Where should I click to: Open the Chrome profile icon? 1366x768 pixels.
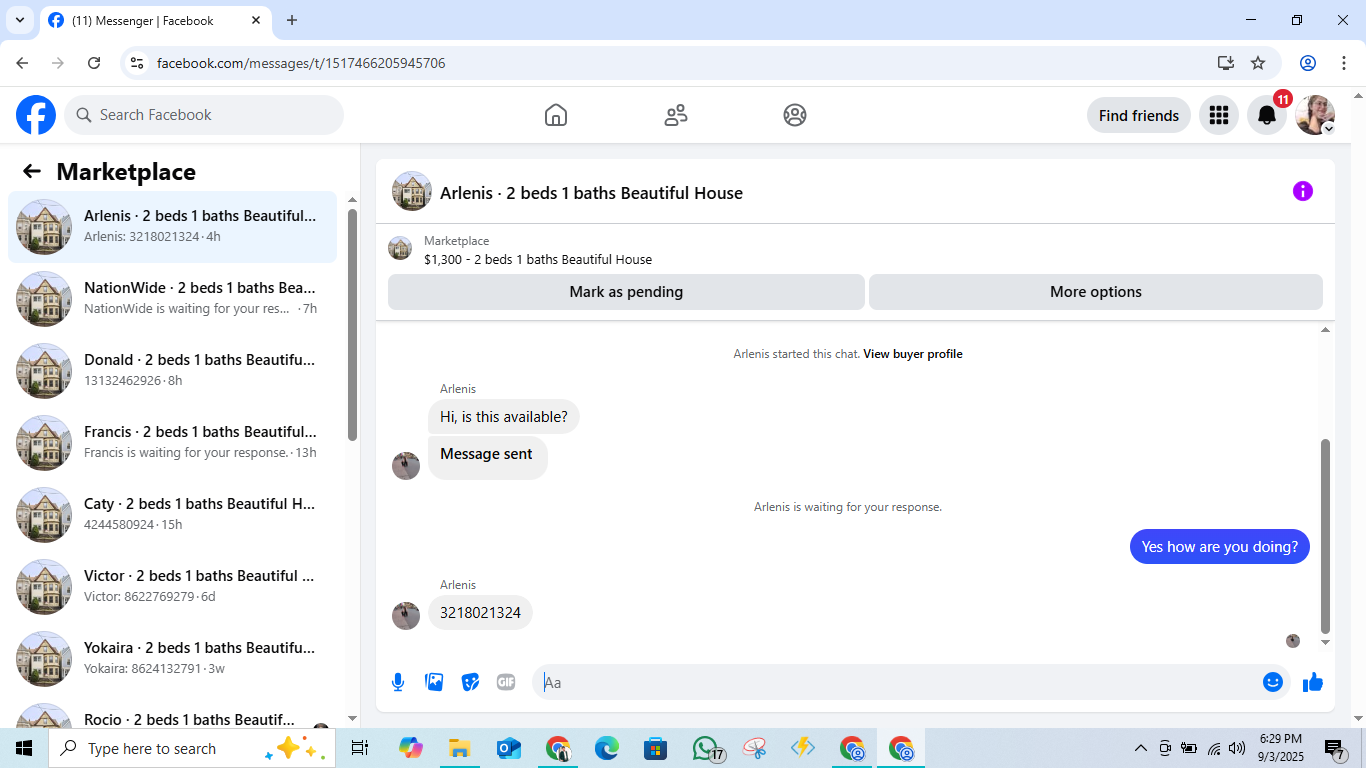pos(1308,63)
